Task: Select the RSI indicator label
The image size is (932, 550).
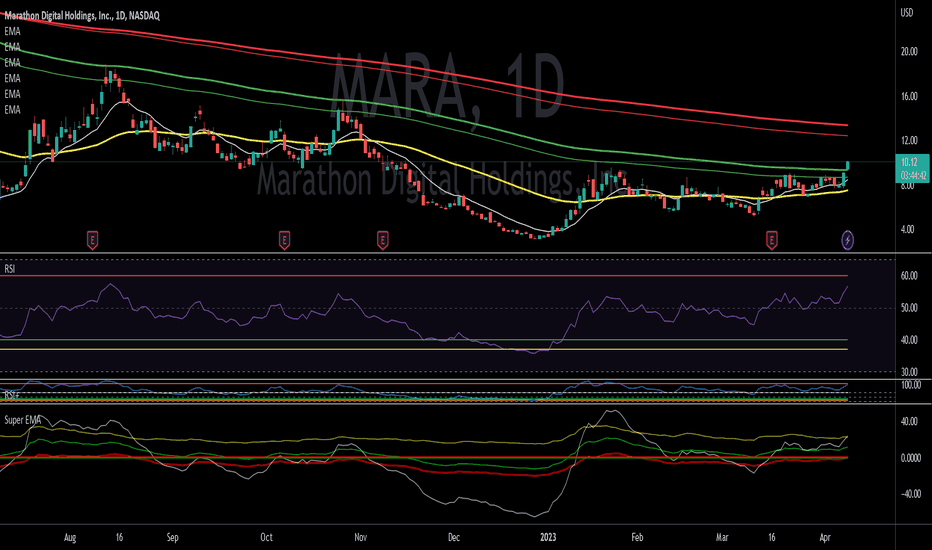Action: (x=10, y=269)
